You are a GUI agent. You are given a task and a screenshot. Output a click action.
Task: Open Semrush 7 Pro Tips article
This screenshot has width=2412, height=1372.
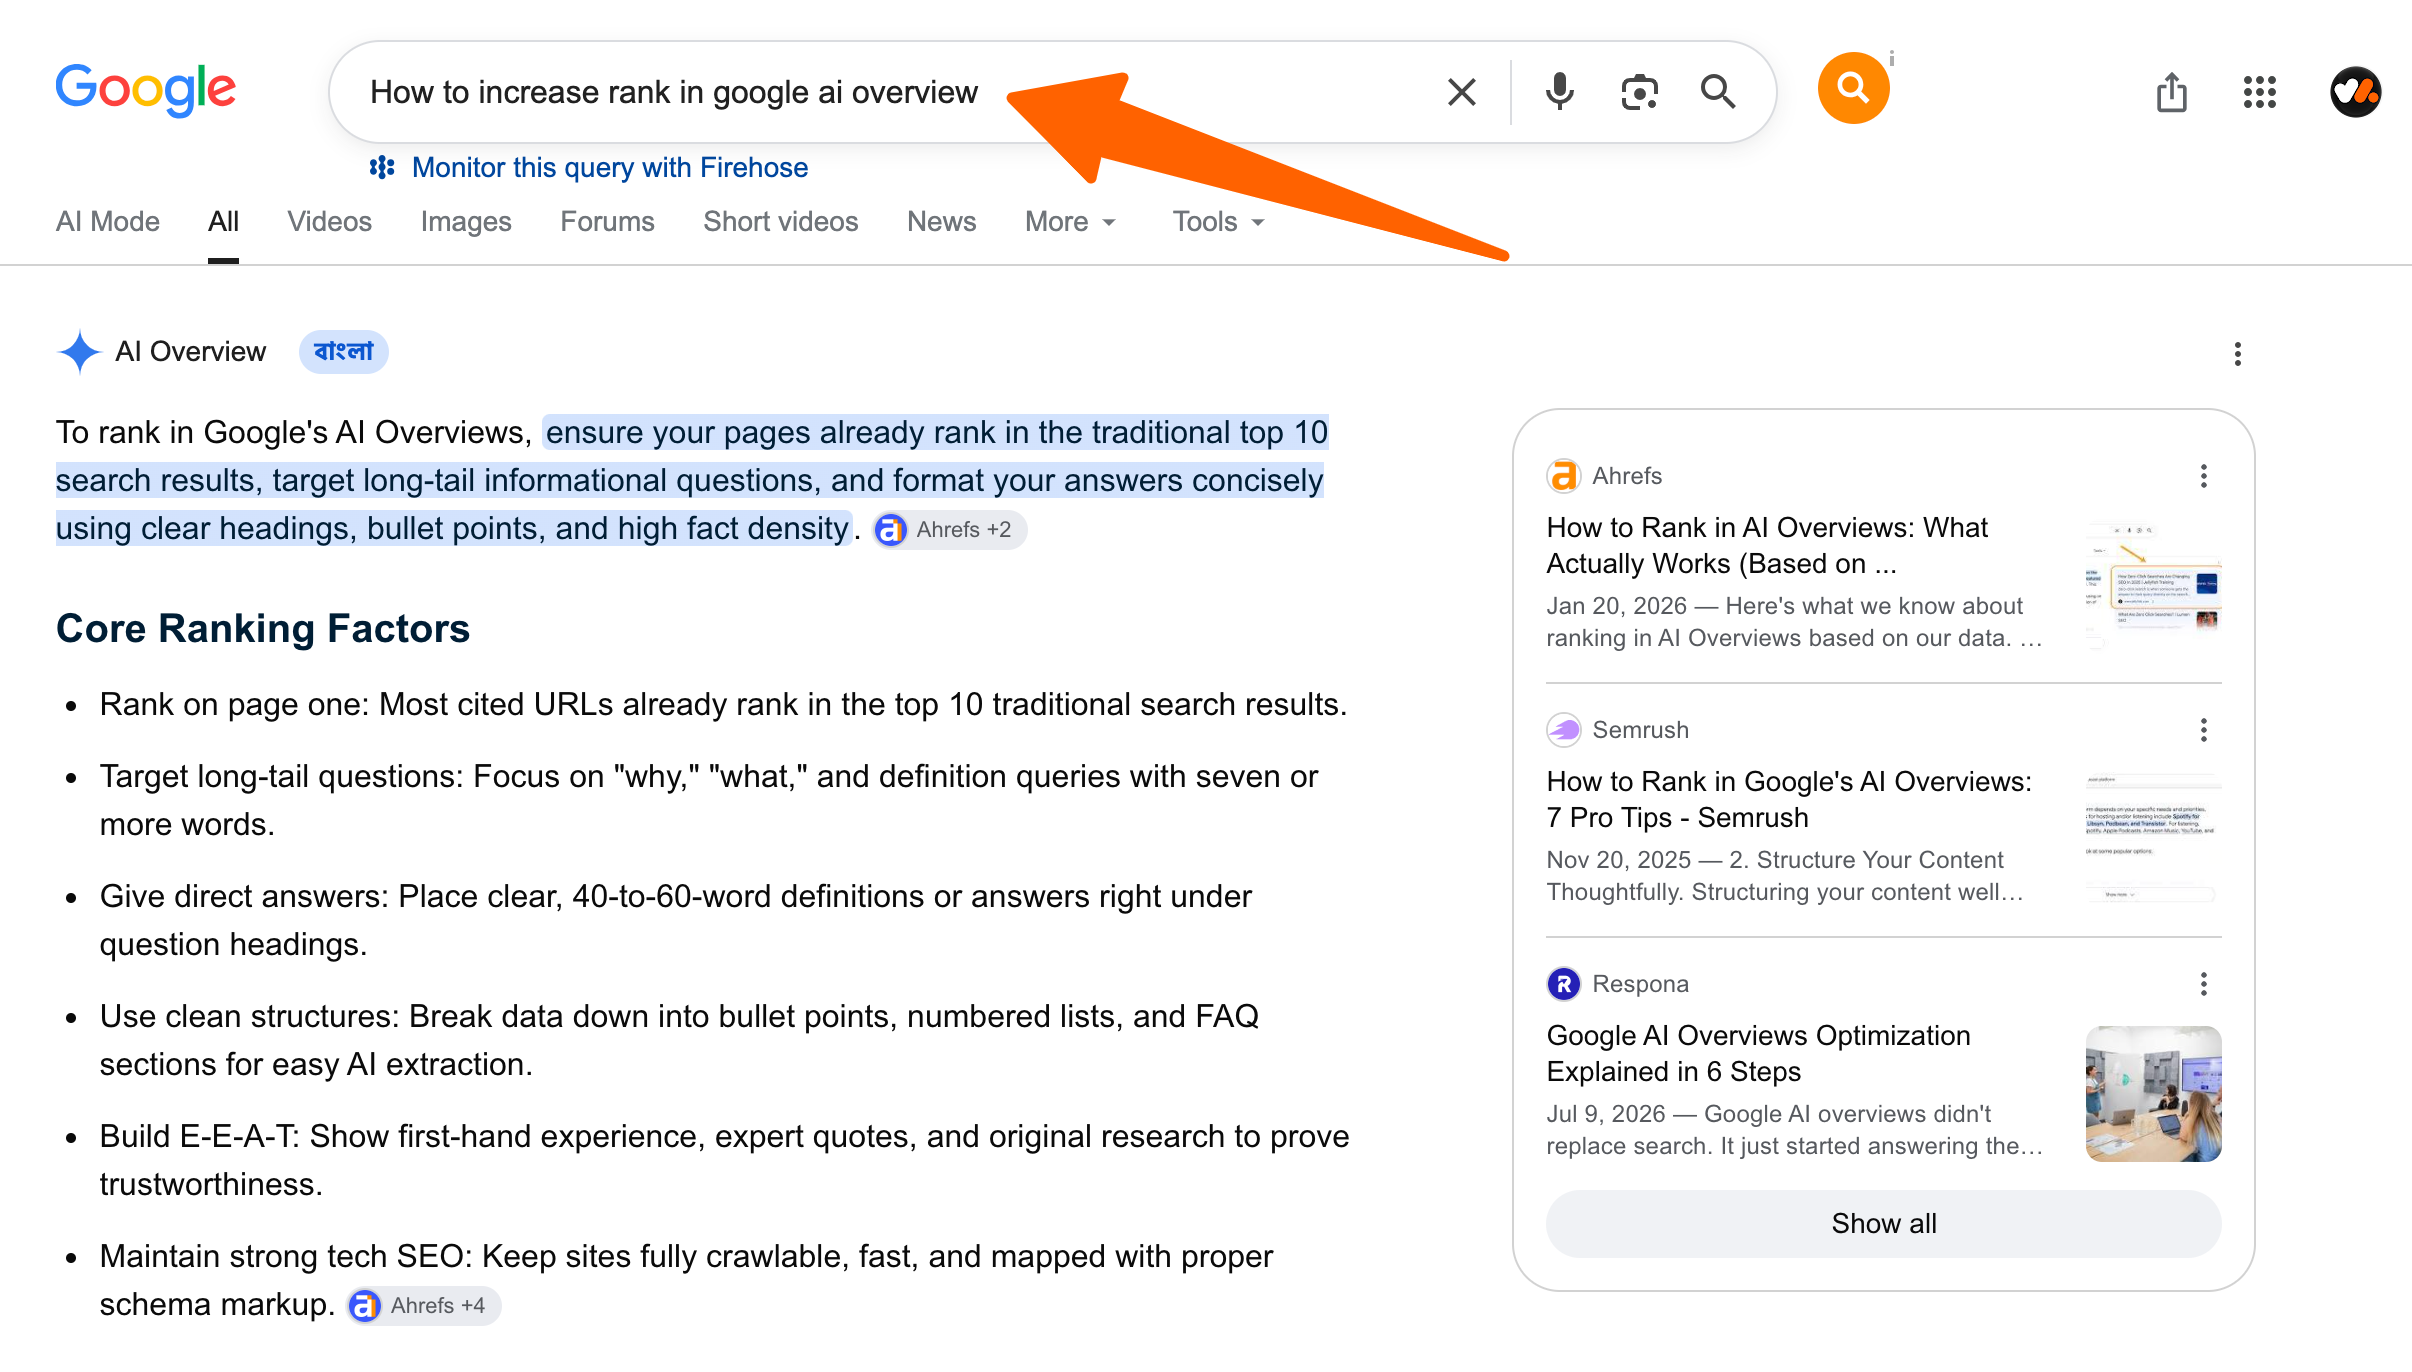pos(1789,799)
